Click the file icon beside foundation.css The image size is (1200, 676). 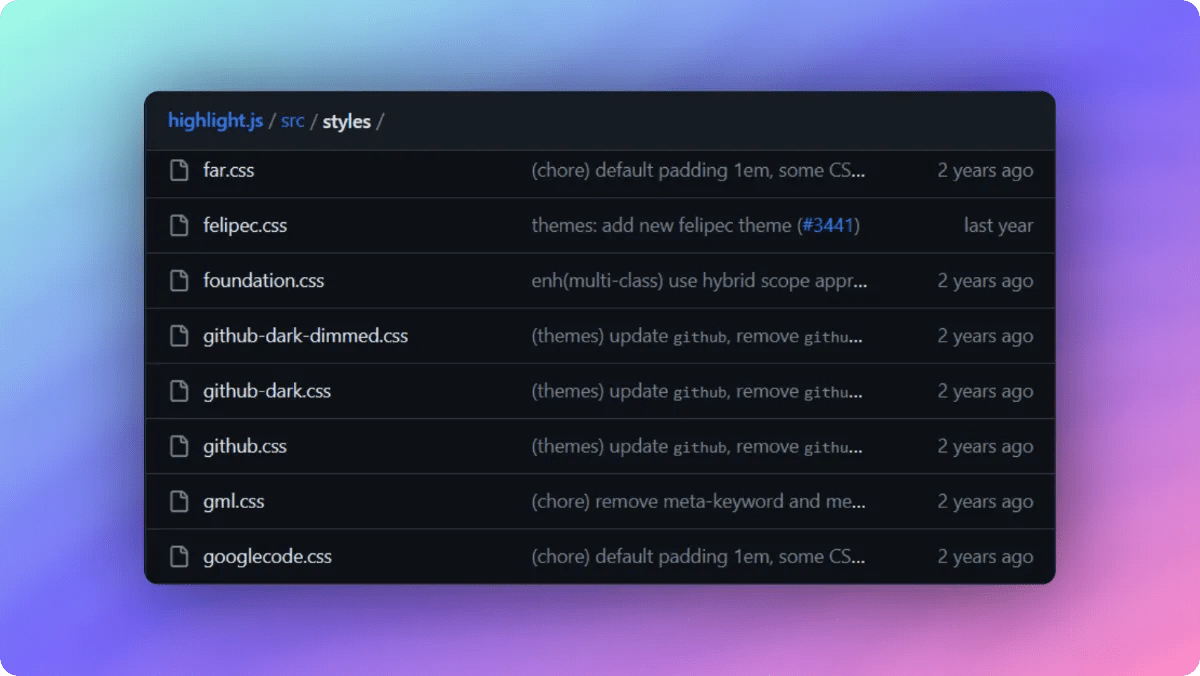(x=180, y=280)
